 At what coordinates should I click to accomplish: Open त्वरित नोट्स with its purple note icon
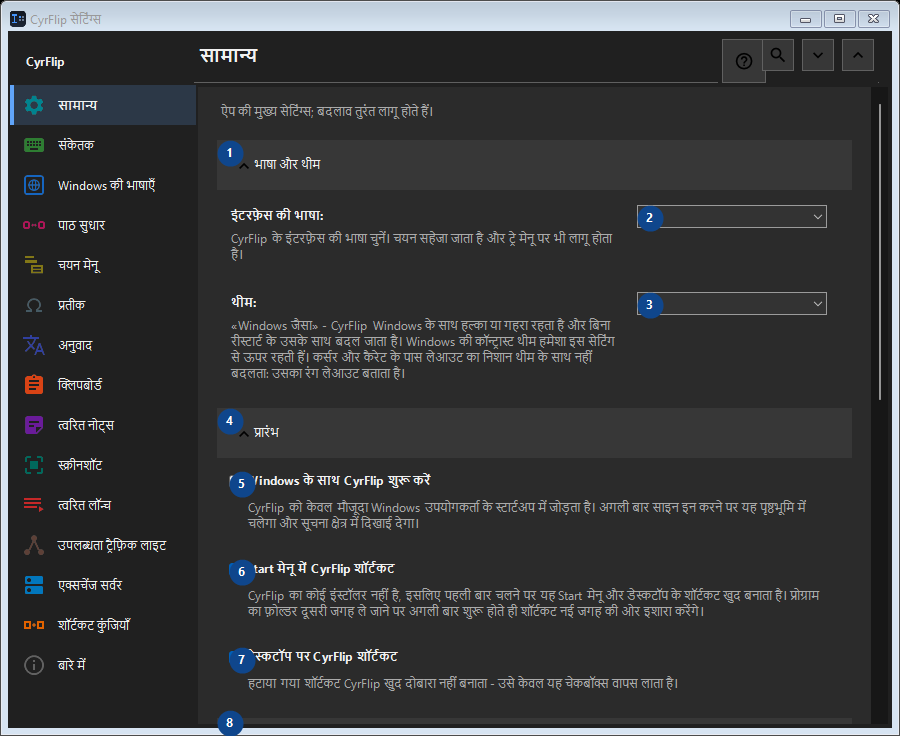[34, 425]
